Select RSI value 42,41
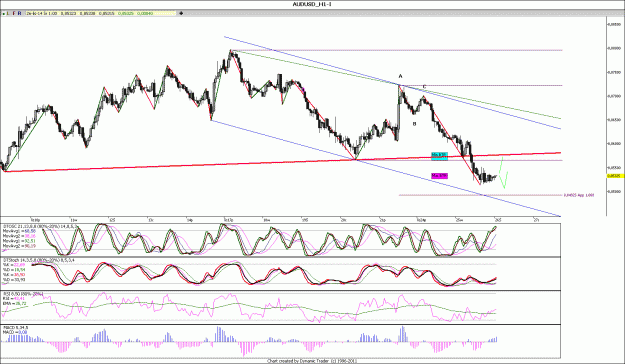 [x=19, y=298]
